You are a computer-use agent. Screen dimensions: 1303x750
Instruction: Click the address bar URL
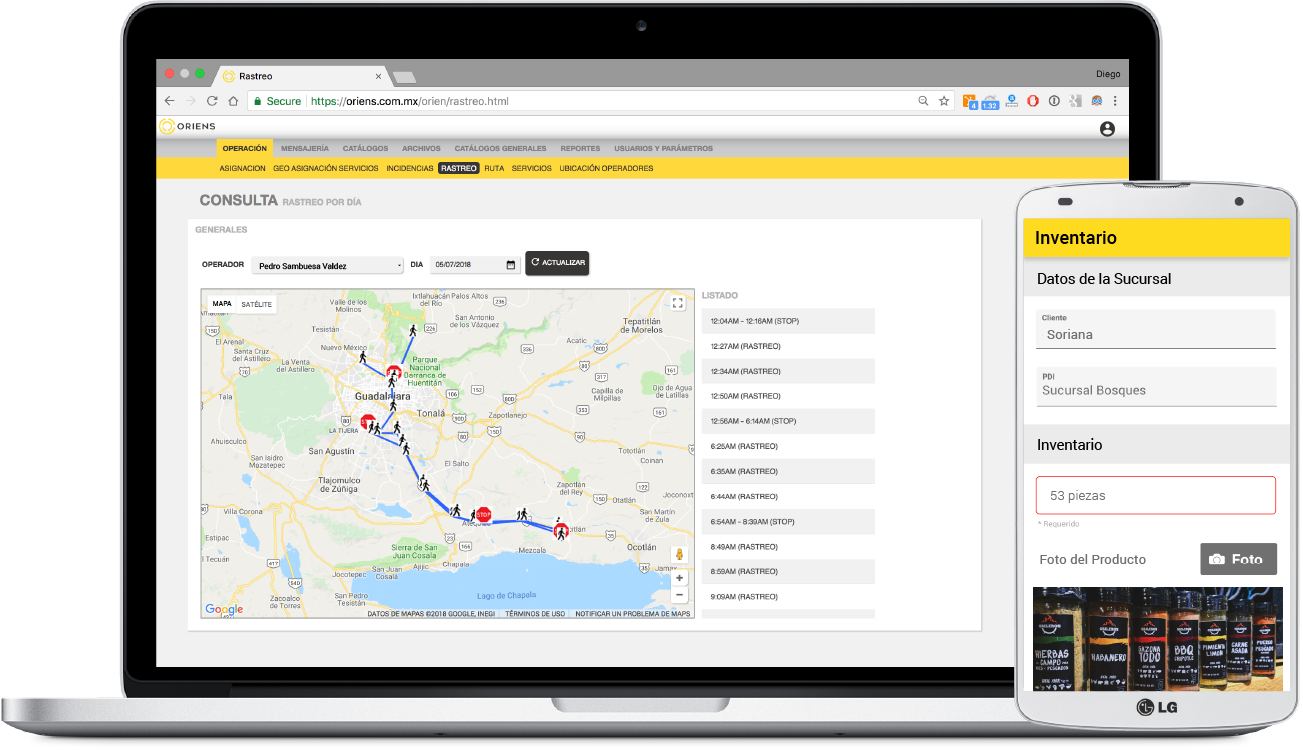[409, 101]
